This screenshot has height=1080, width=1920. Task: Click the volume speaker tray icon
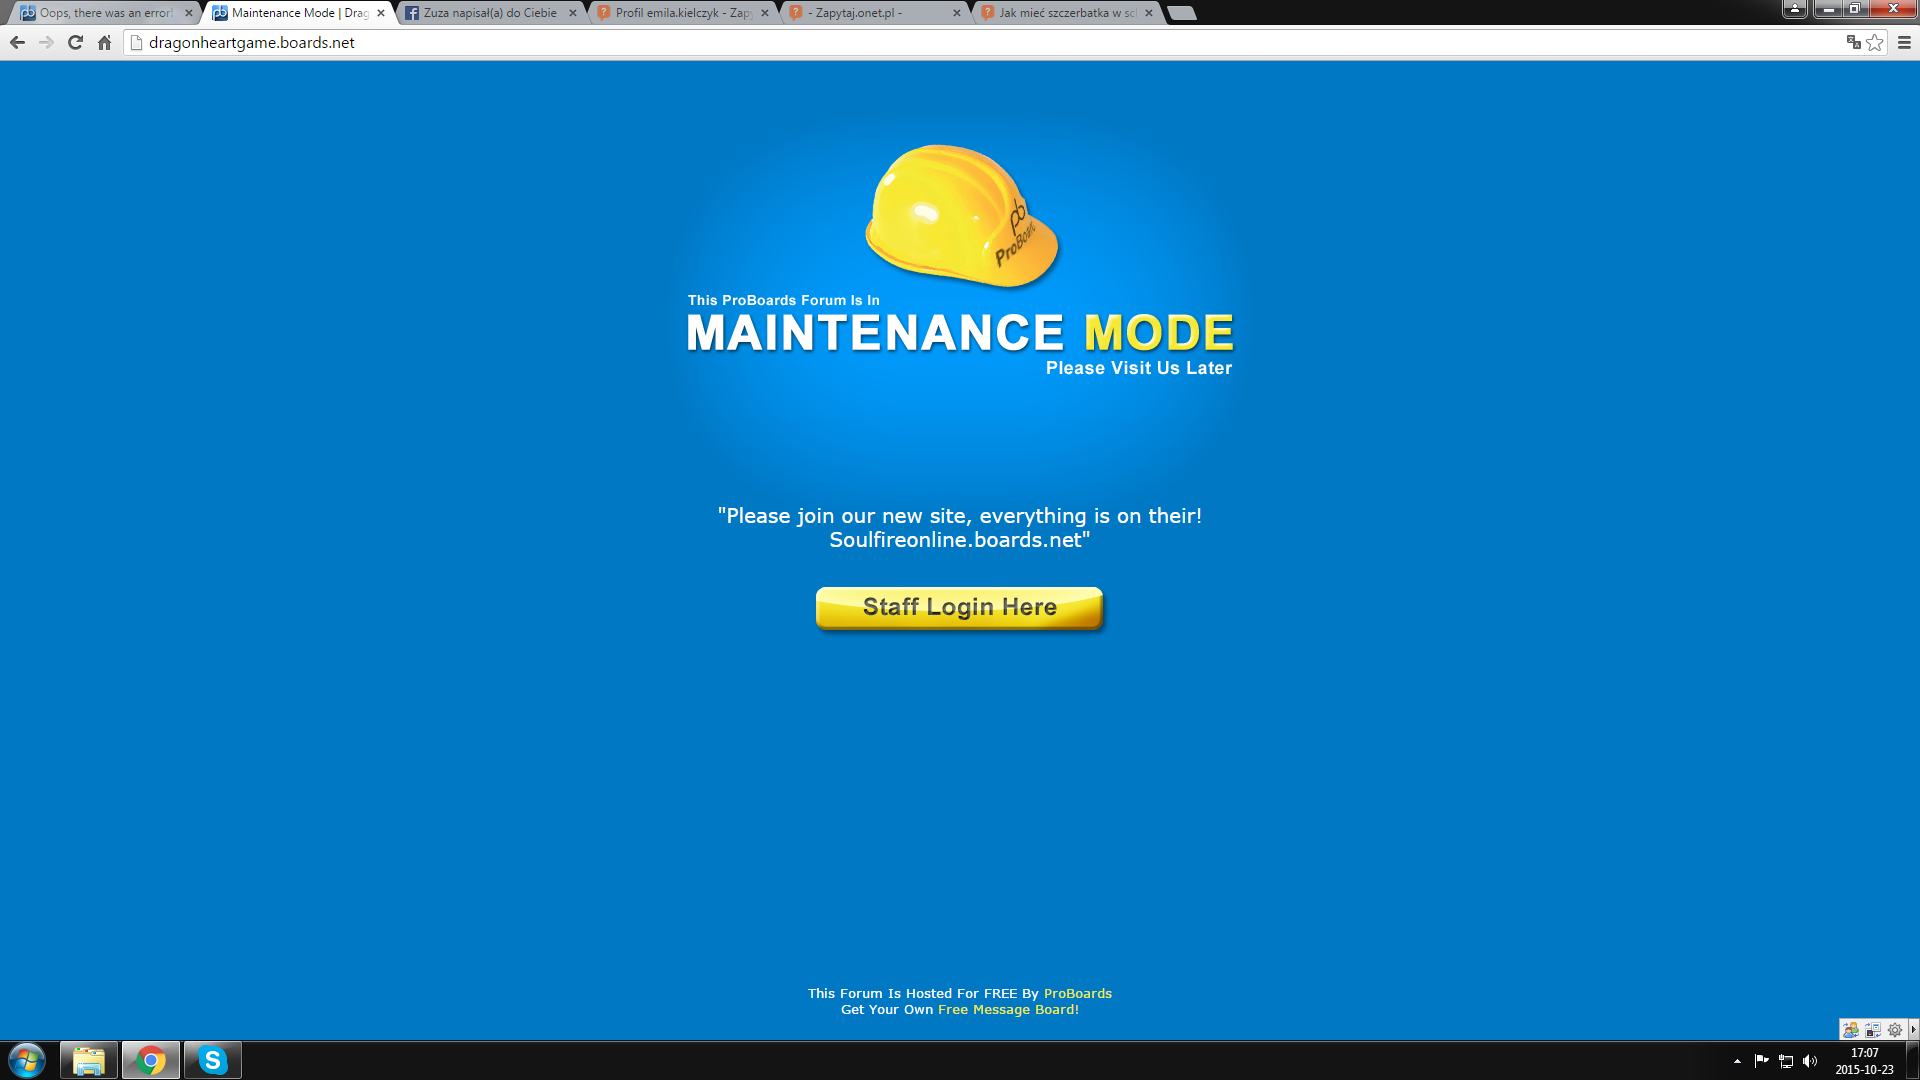pos(1810,1061)
